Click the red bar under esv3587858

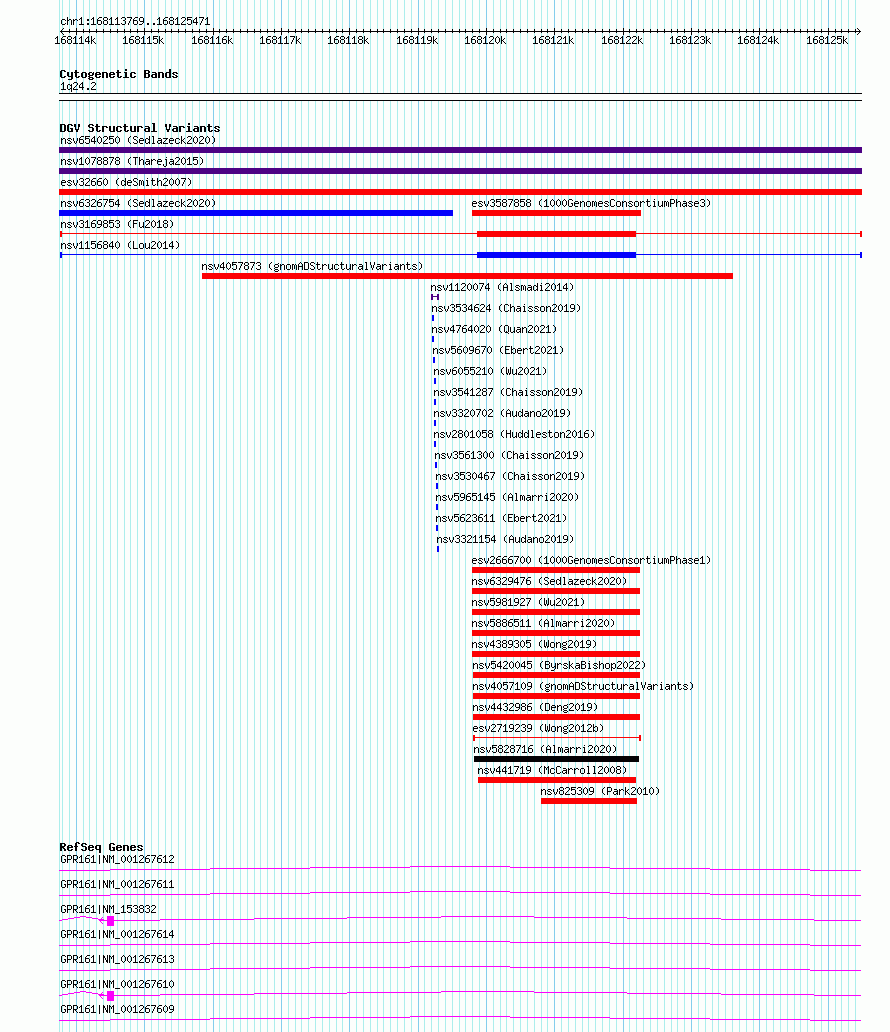point(556,213)
